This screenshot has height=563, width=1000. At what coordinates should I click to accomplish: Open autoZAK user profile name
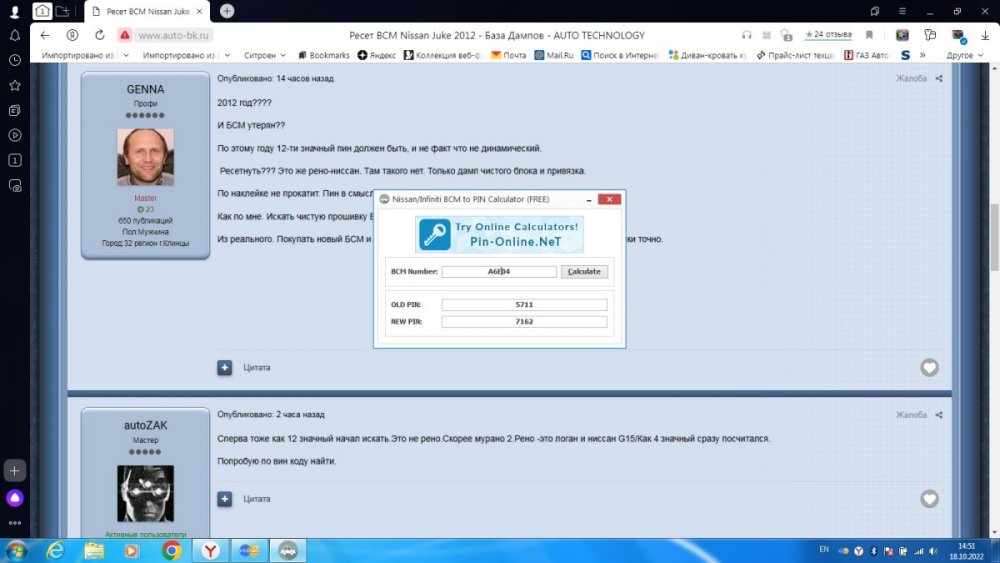click(x=145, y=425)
